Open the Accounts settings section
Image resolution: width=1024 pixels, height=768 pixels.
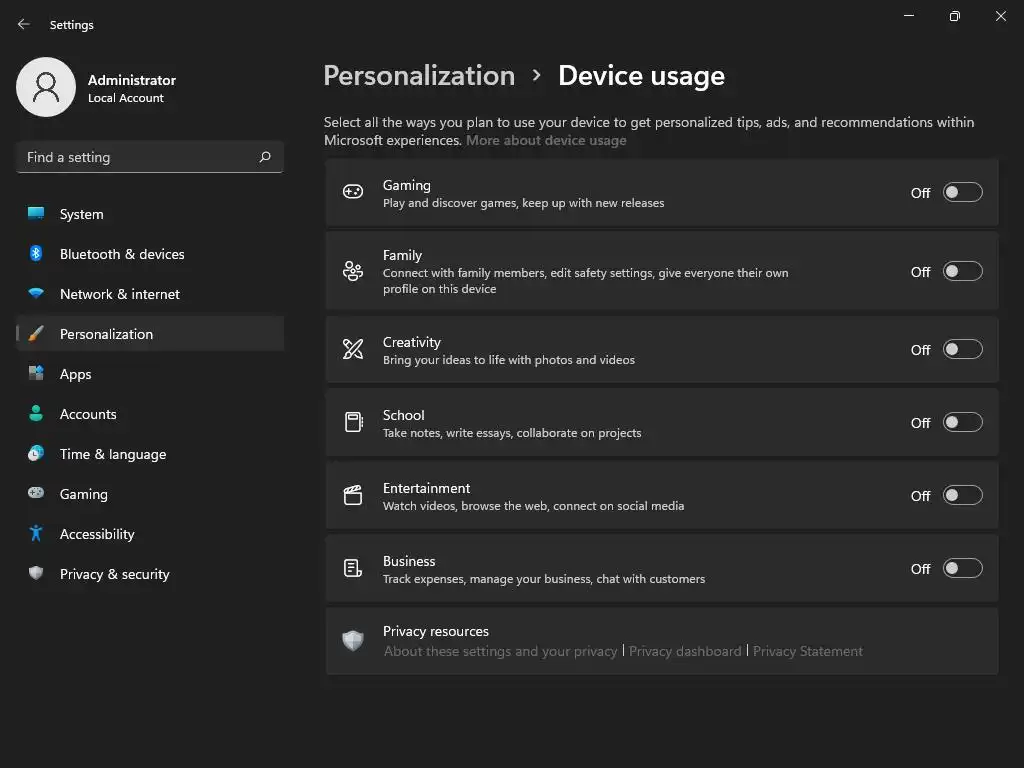point(88,414)
